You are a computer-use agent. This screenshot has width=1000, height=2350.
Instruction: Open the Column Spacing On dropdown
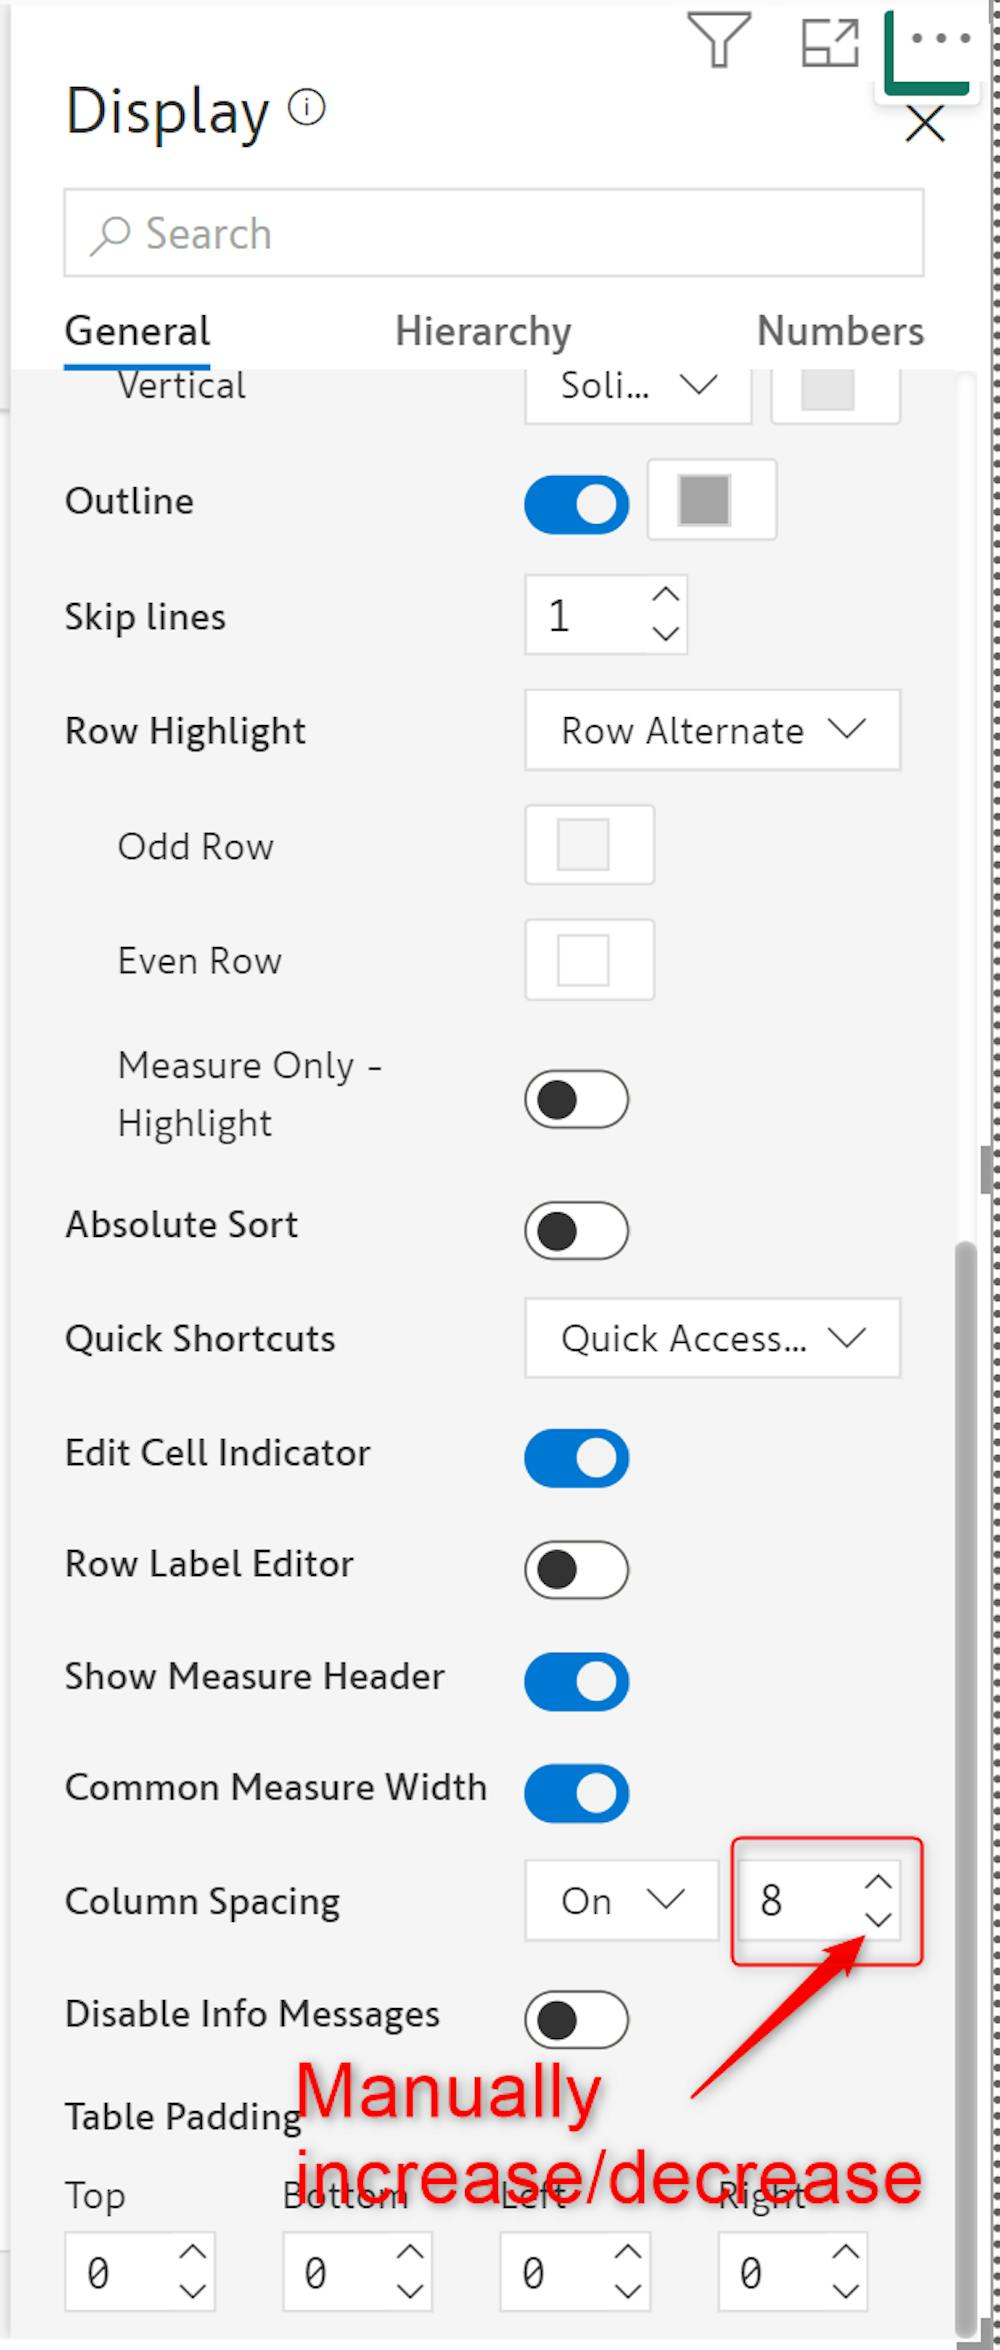coord(621,1900)
